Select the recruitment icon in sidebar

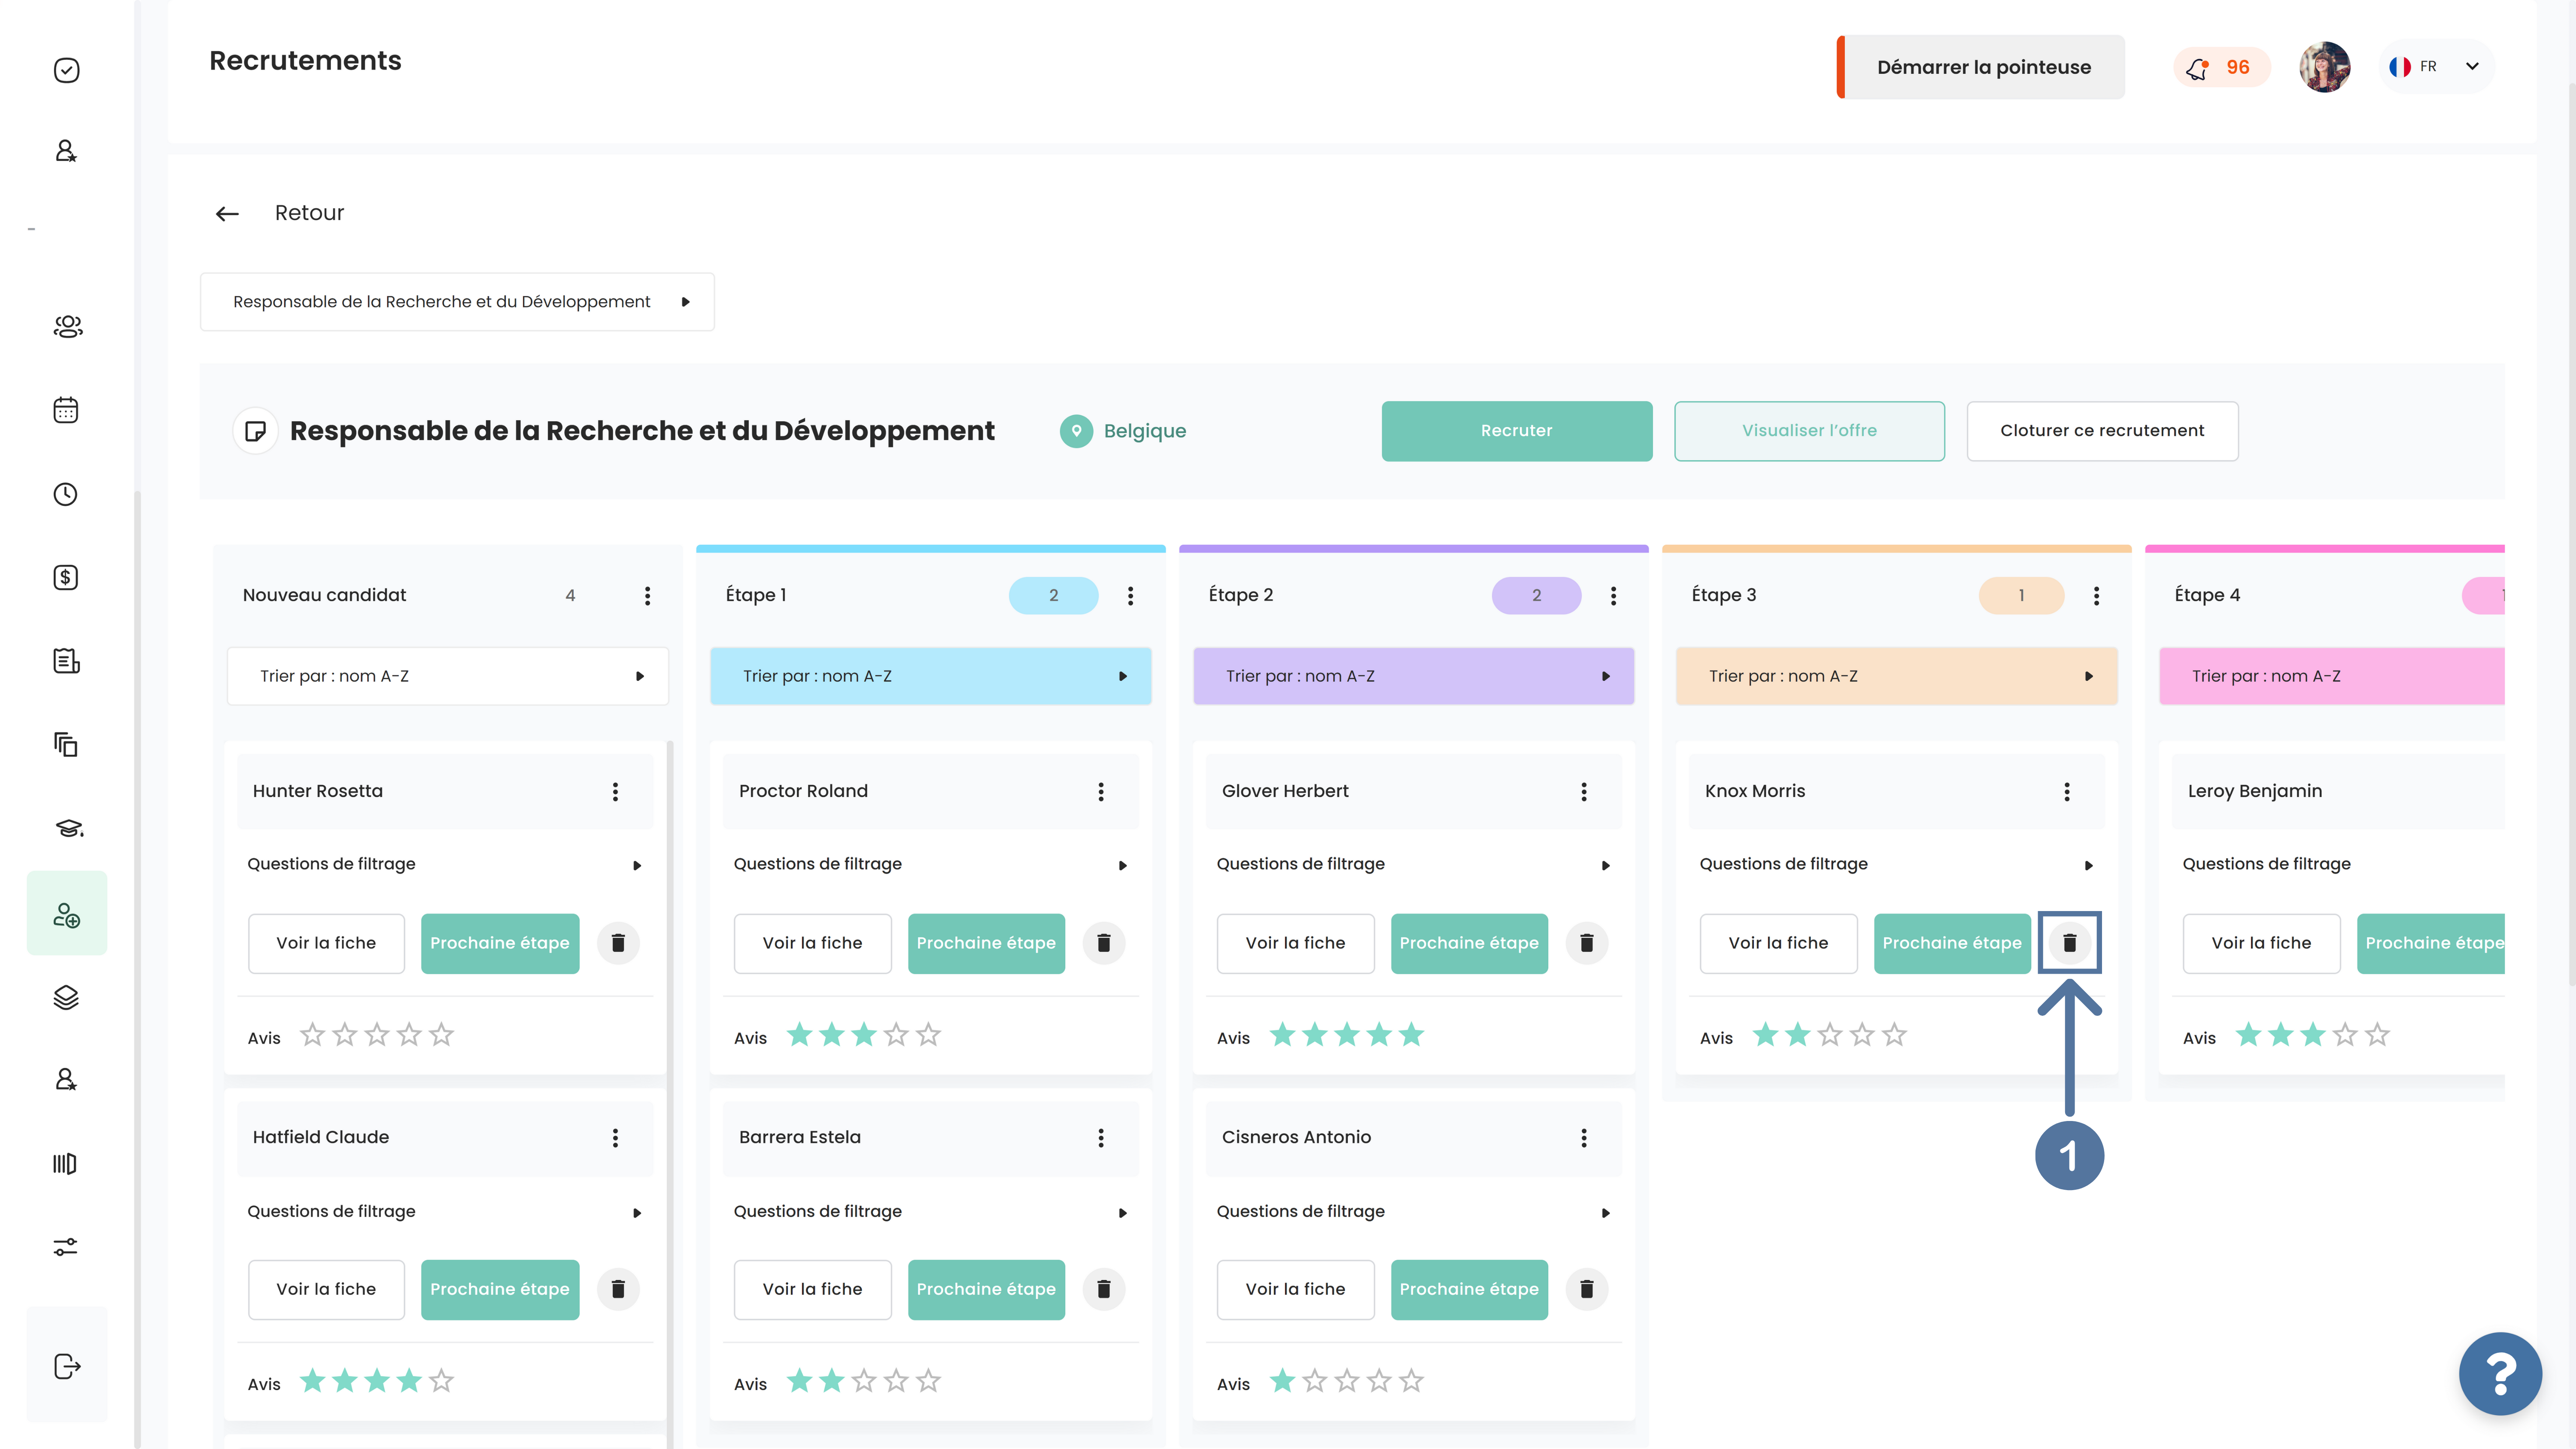67,914
